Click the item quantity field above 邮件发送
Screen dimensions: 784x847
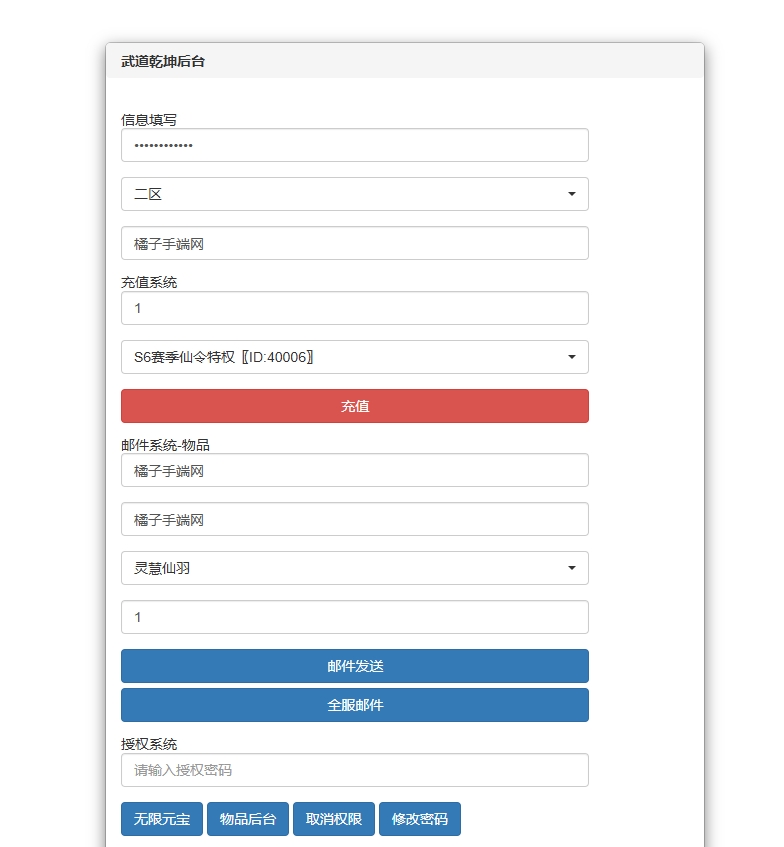coord(354,617)
